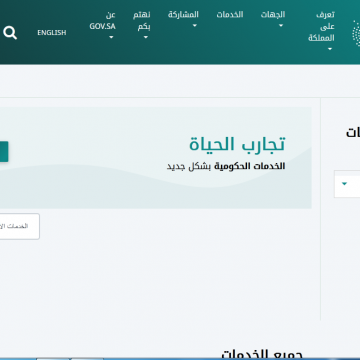Open the نهتم بكم menu item
Viewport: 360px width, 360px height.
pyautogui.click(x=142, y=21)
